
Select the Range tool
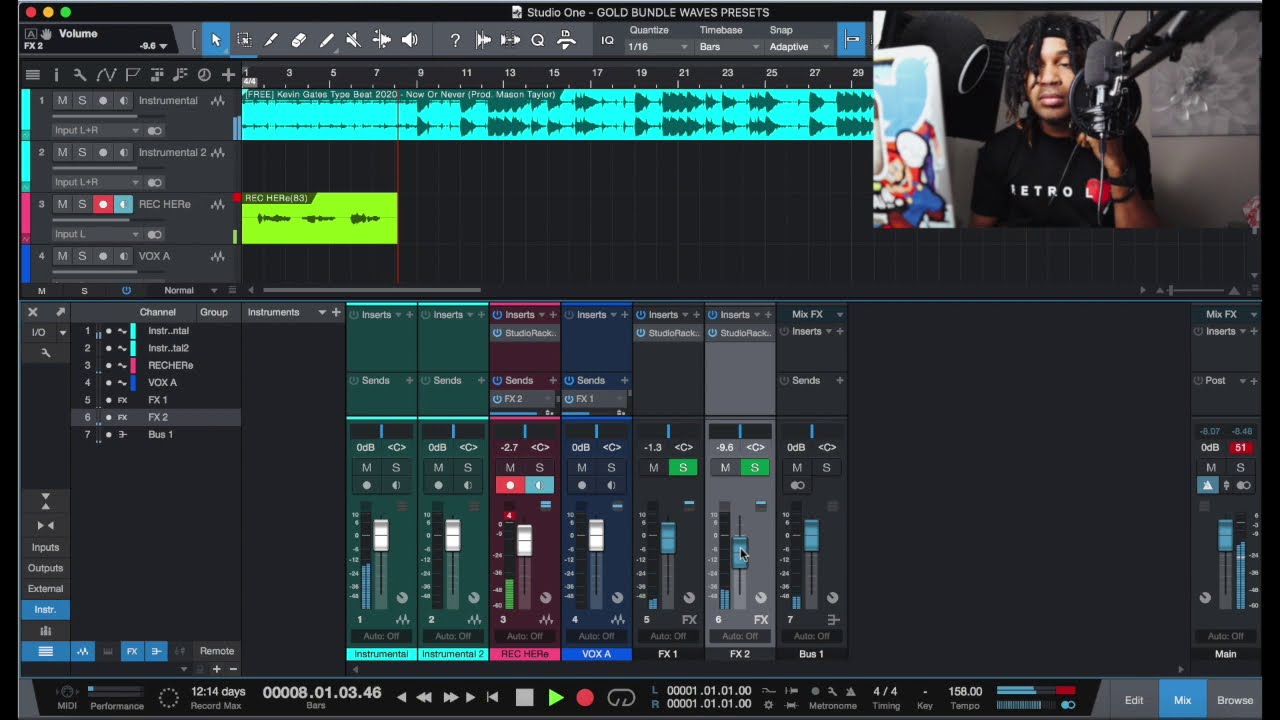(x=243, y=40)
